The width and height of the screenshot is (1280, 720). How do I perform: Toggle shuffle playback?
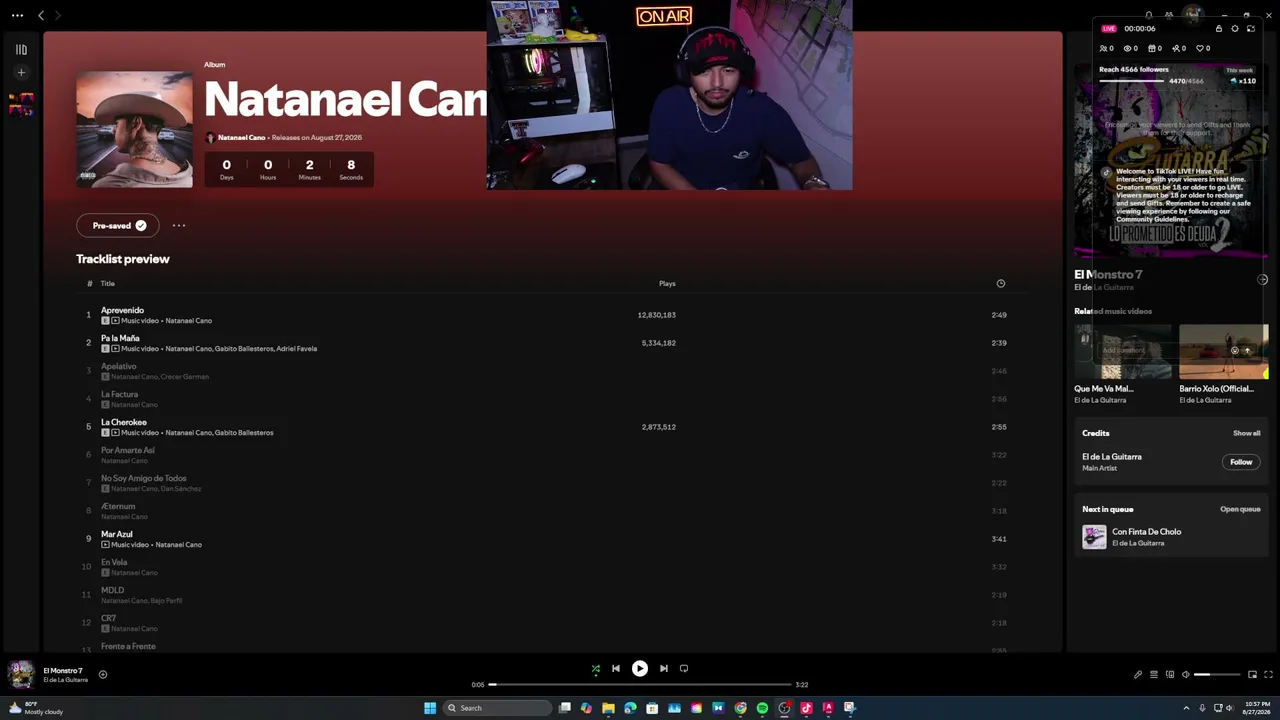tap(595, 669)
